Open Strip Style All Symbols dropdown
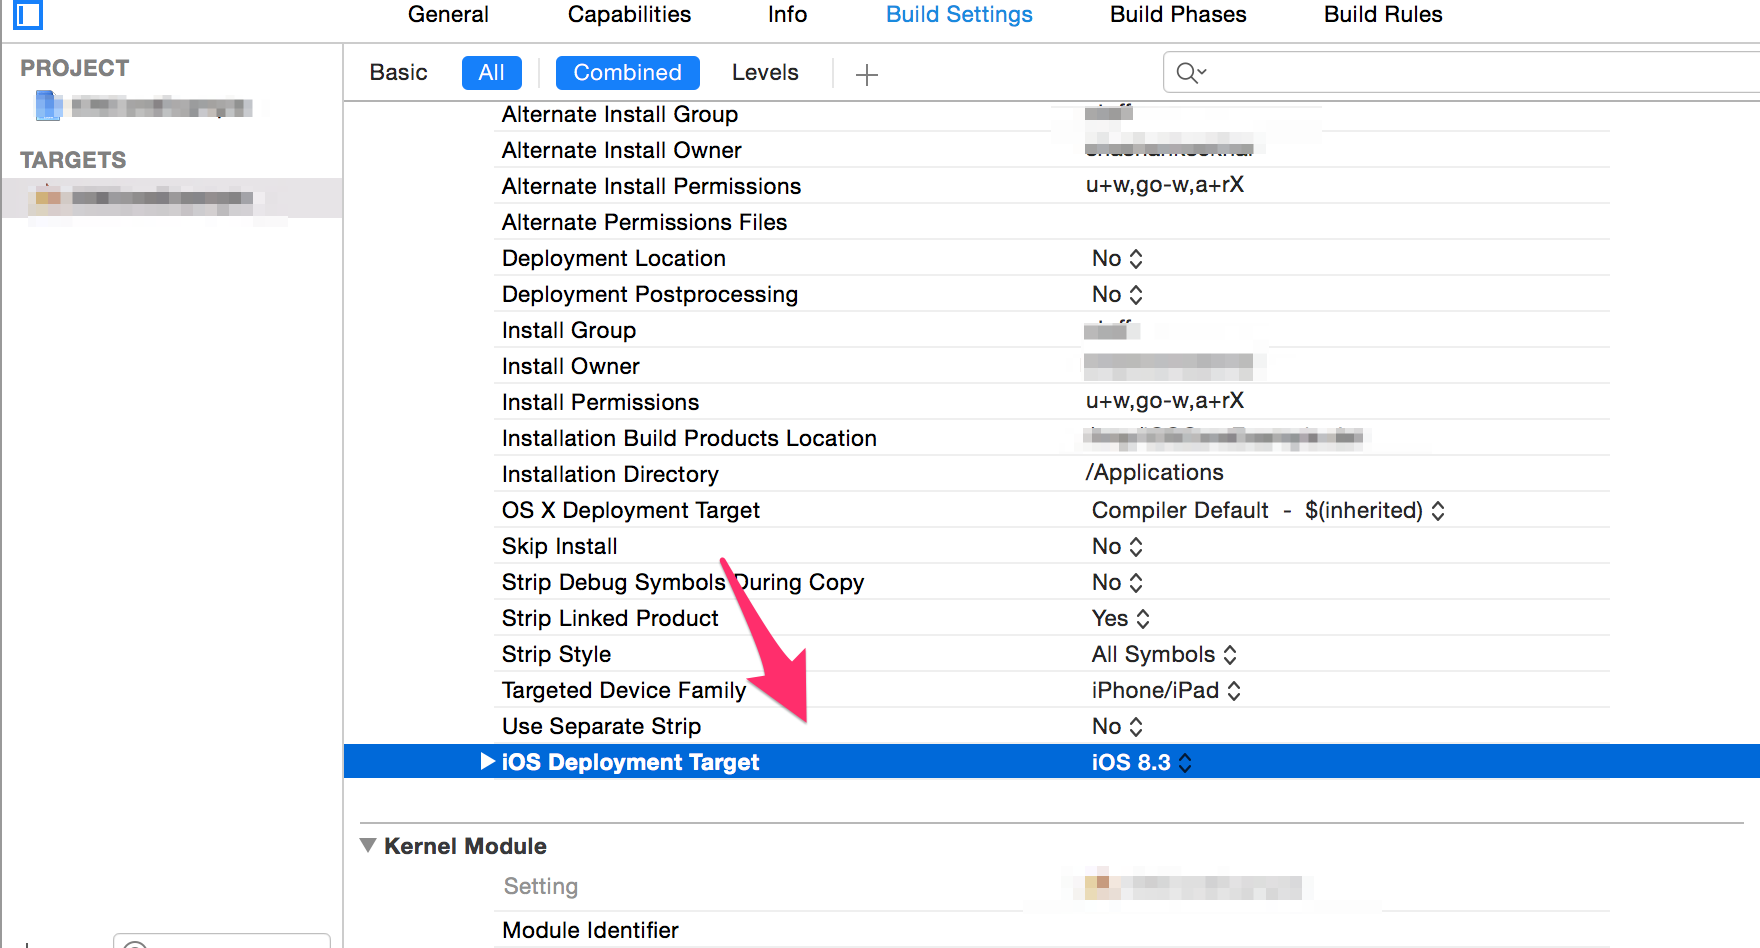Screen dimensions: 1760x948 pos(1164,655)
